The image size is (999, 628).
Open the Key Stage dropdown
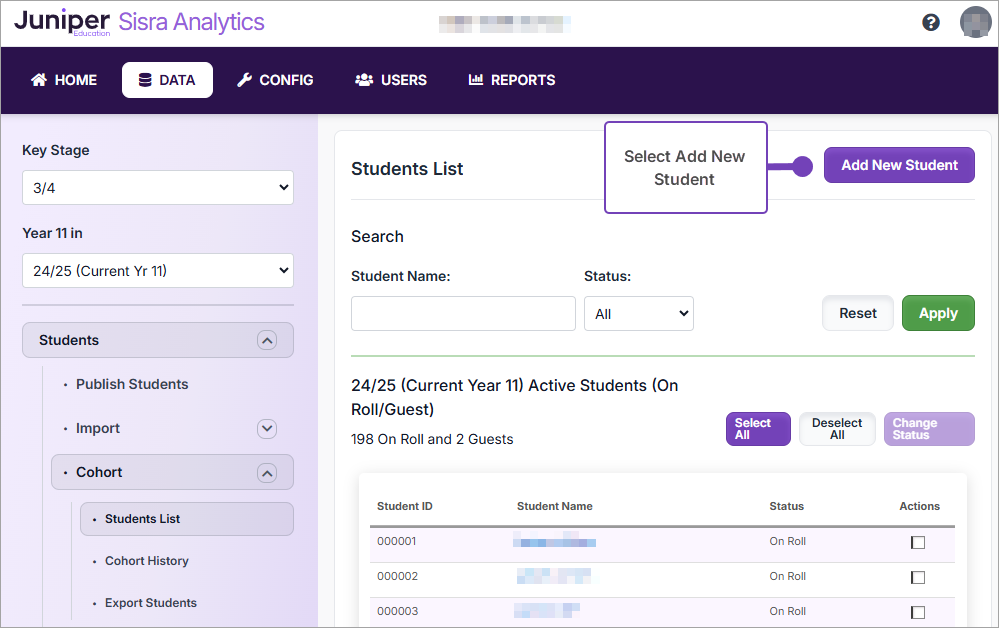[157, 187]
